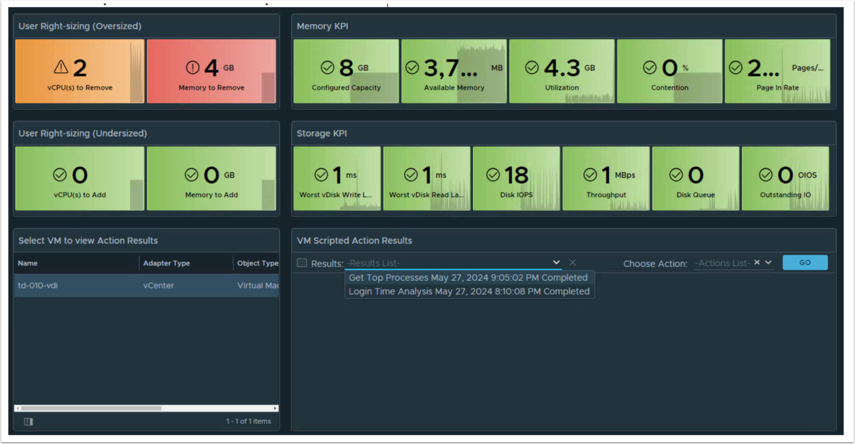Expand the Results List dropdown arrow

pos(556,263)
